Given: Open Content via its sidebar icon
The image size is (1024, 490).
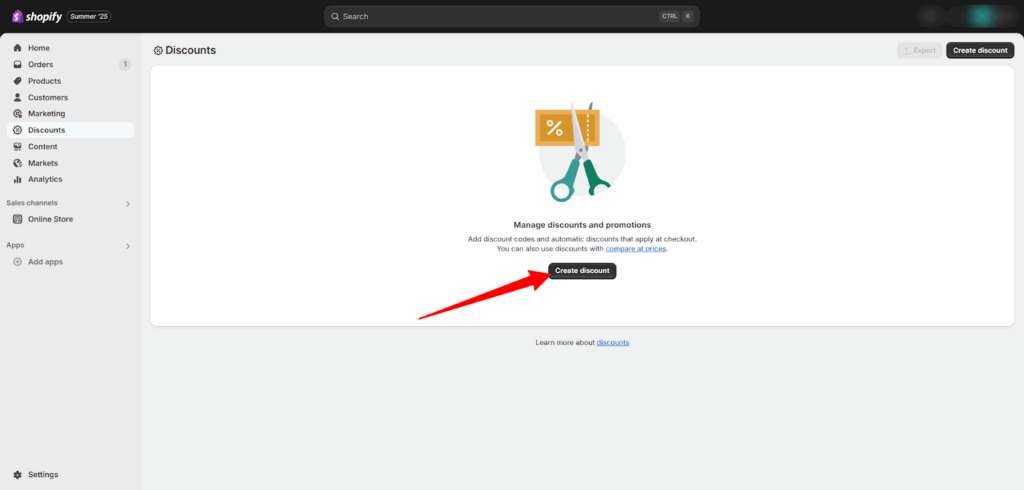Looking at the screenshot, I should tap(18, 147).
